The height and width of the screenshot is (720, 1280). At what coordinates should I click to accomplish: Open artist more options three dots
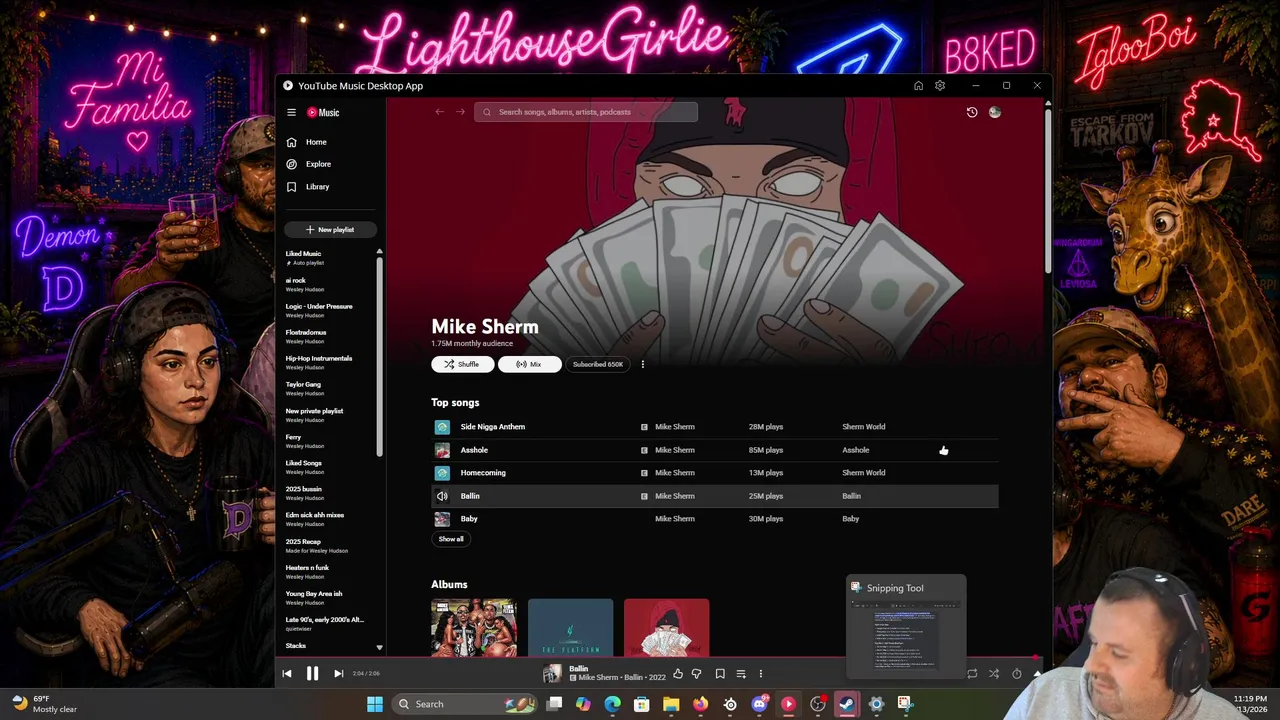(642, 364)
